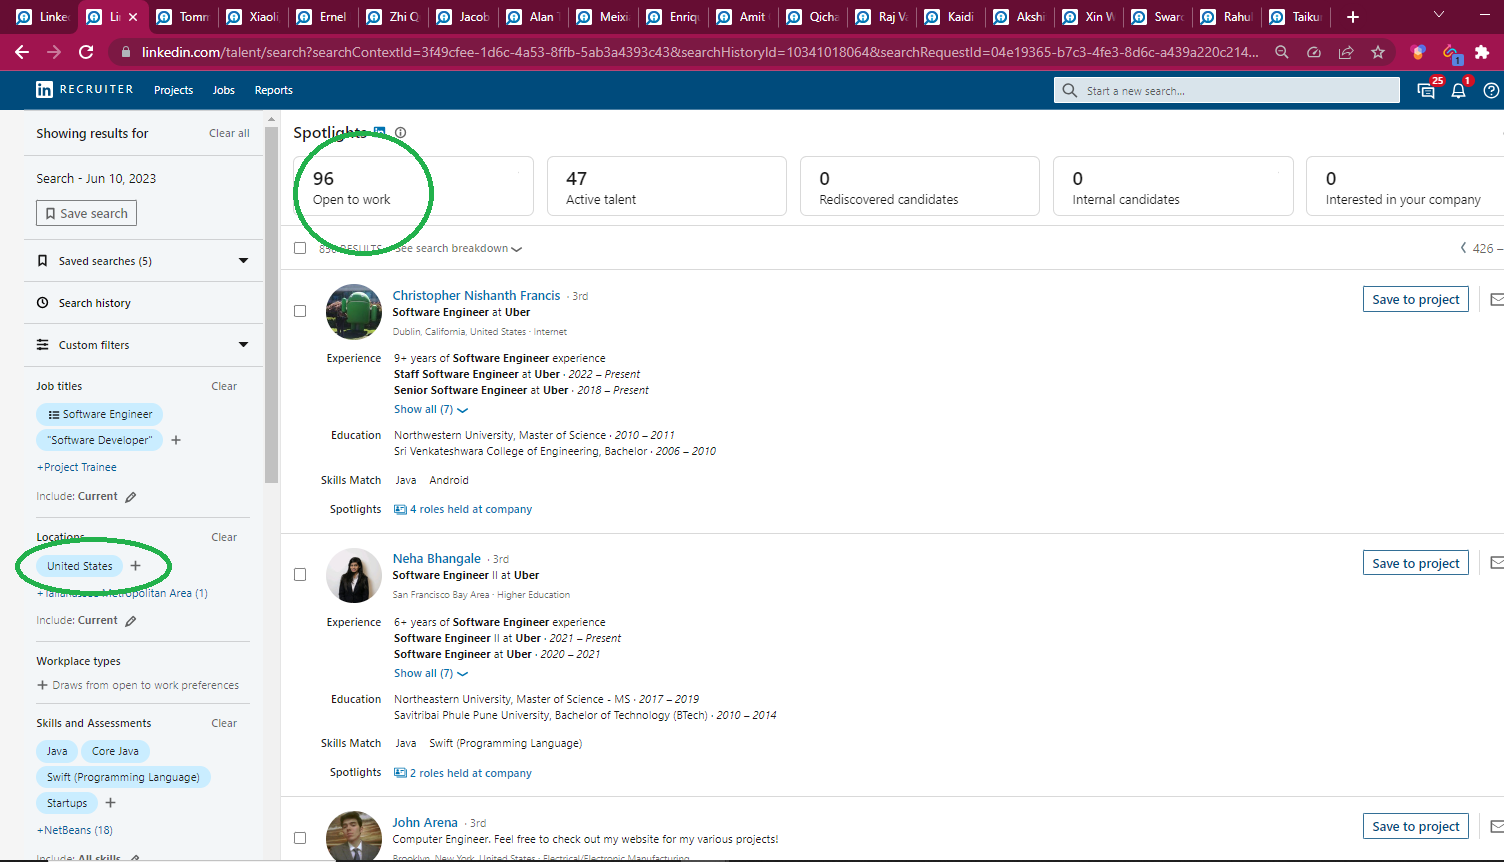Open the Projects menu
Image resolution: width=1504 pixels, height=862 pixels.
(x=173, y=90)
